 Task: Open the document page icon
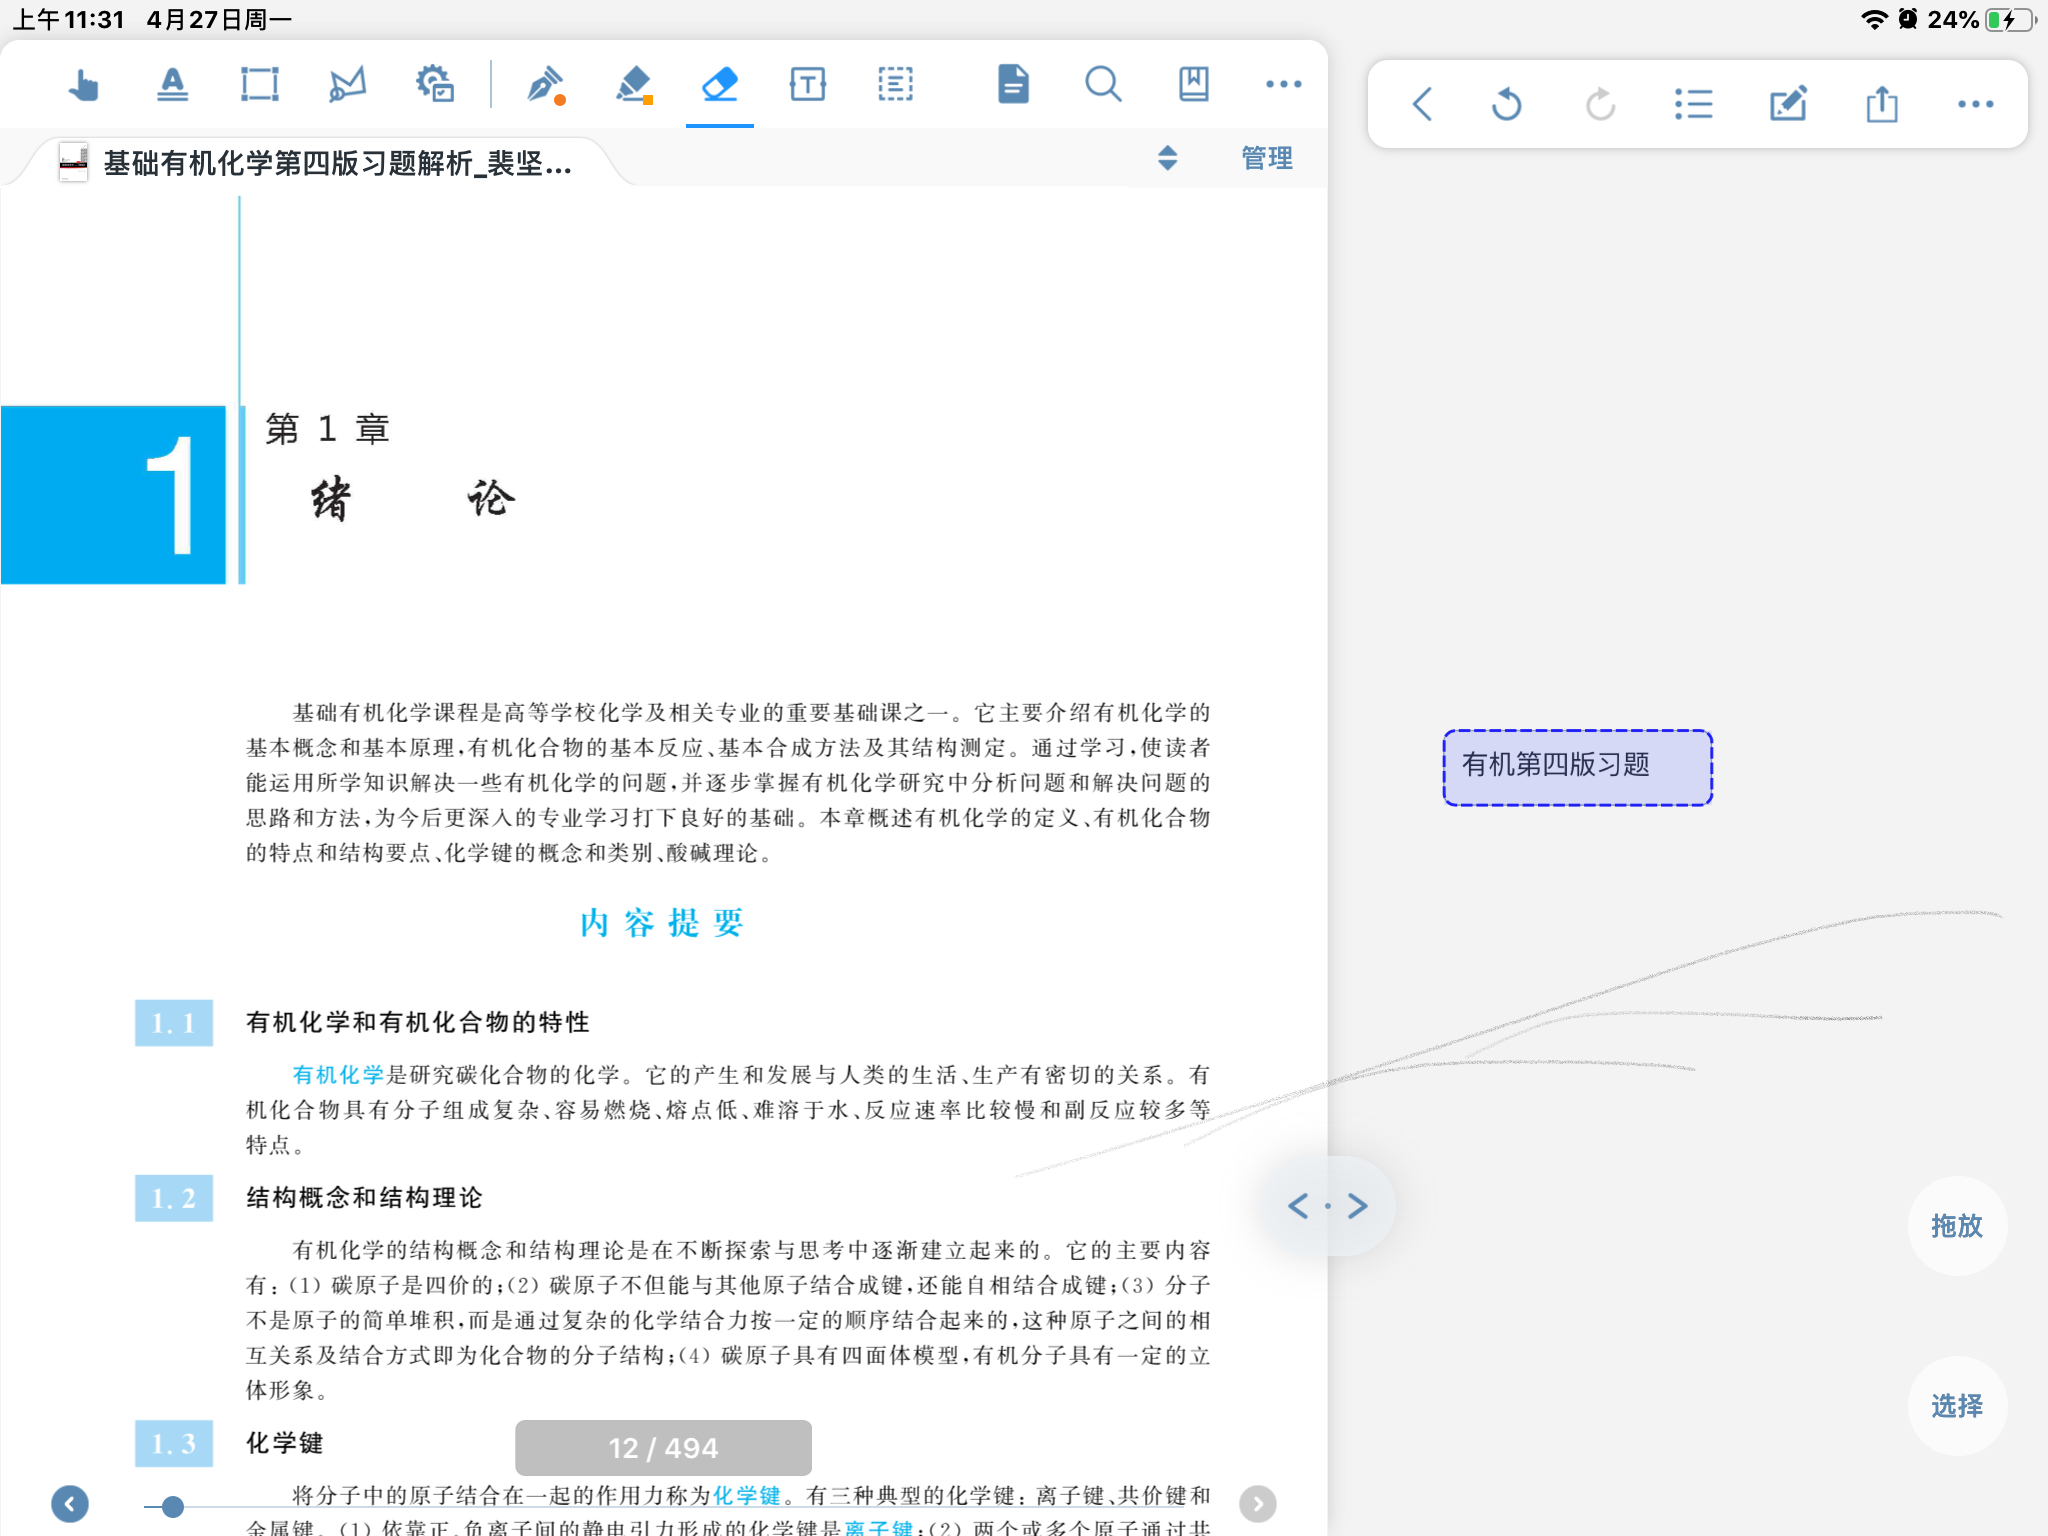click(1013, 85)
